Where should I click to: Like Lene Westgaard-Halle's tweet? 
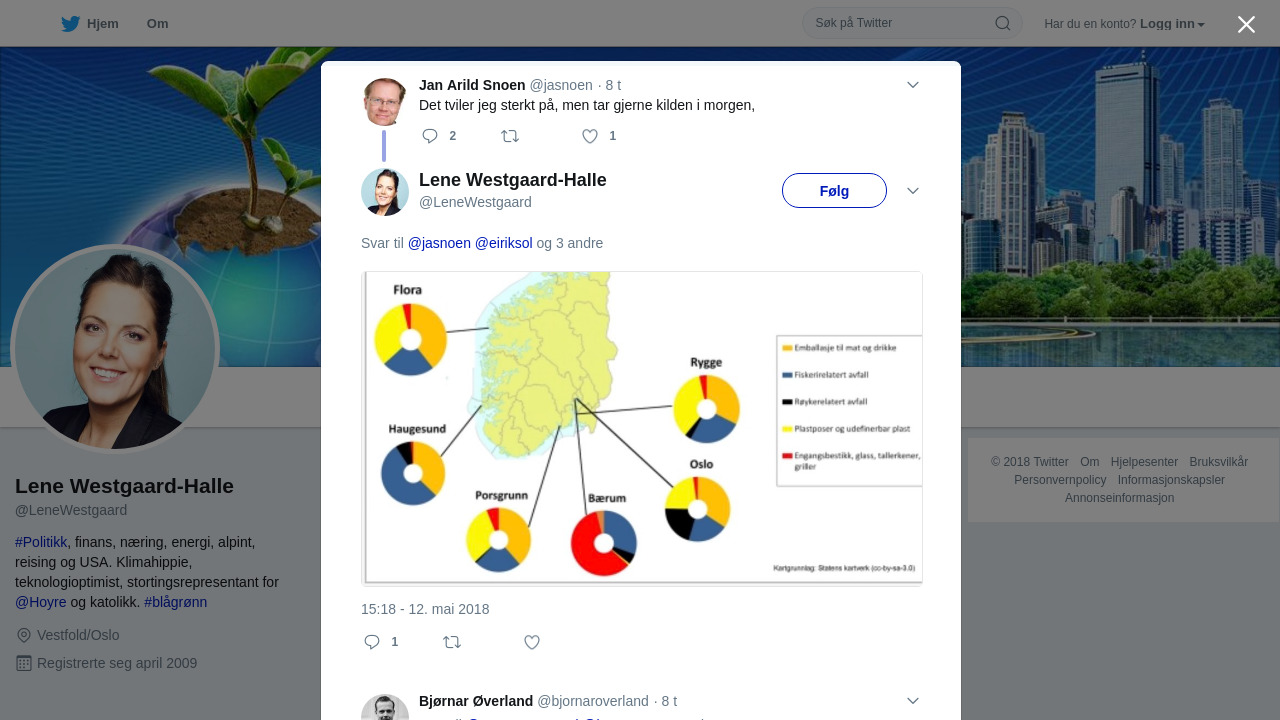pyautogui.click(x=532, y=642)
